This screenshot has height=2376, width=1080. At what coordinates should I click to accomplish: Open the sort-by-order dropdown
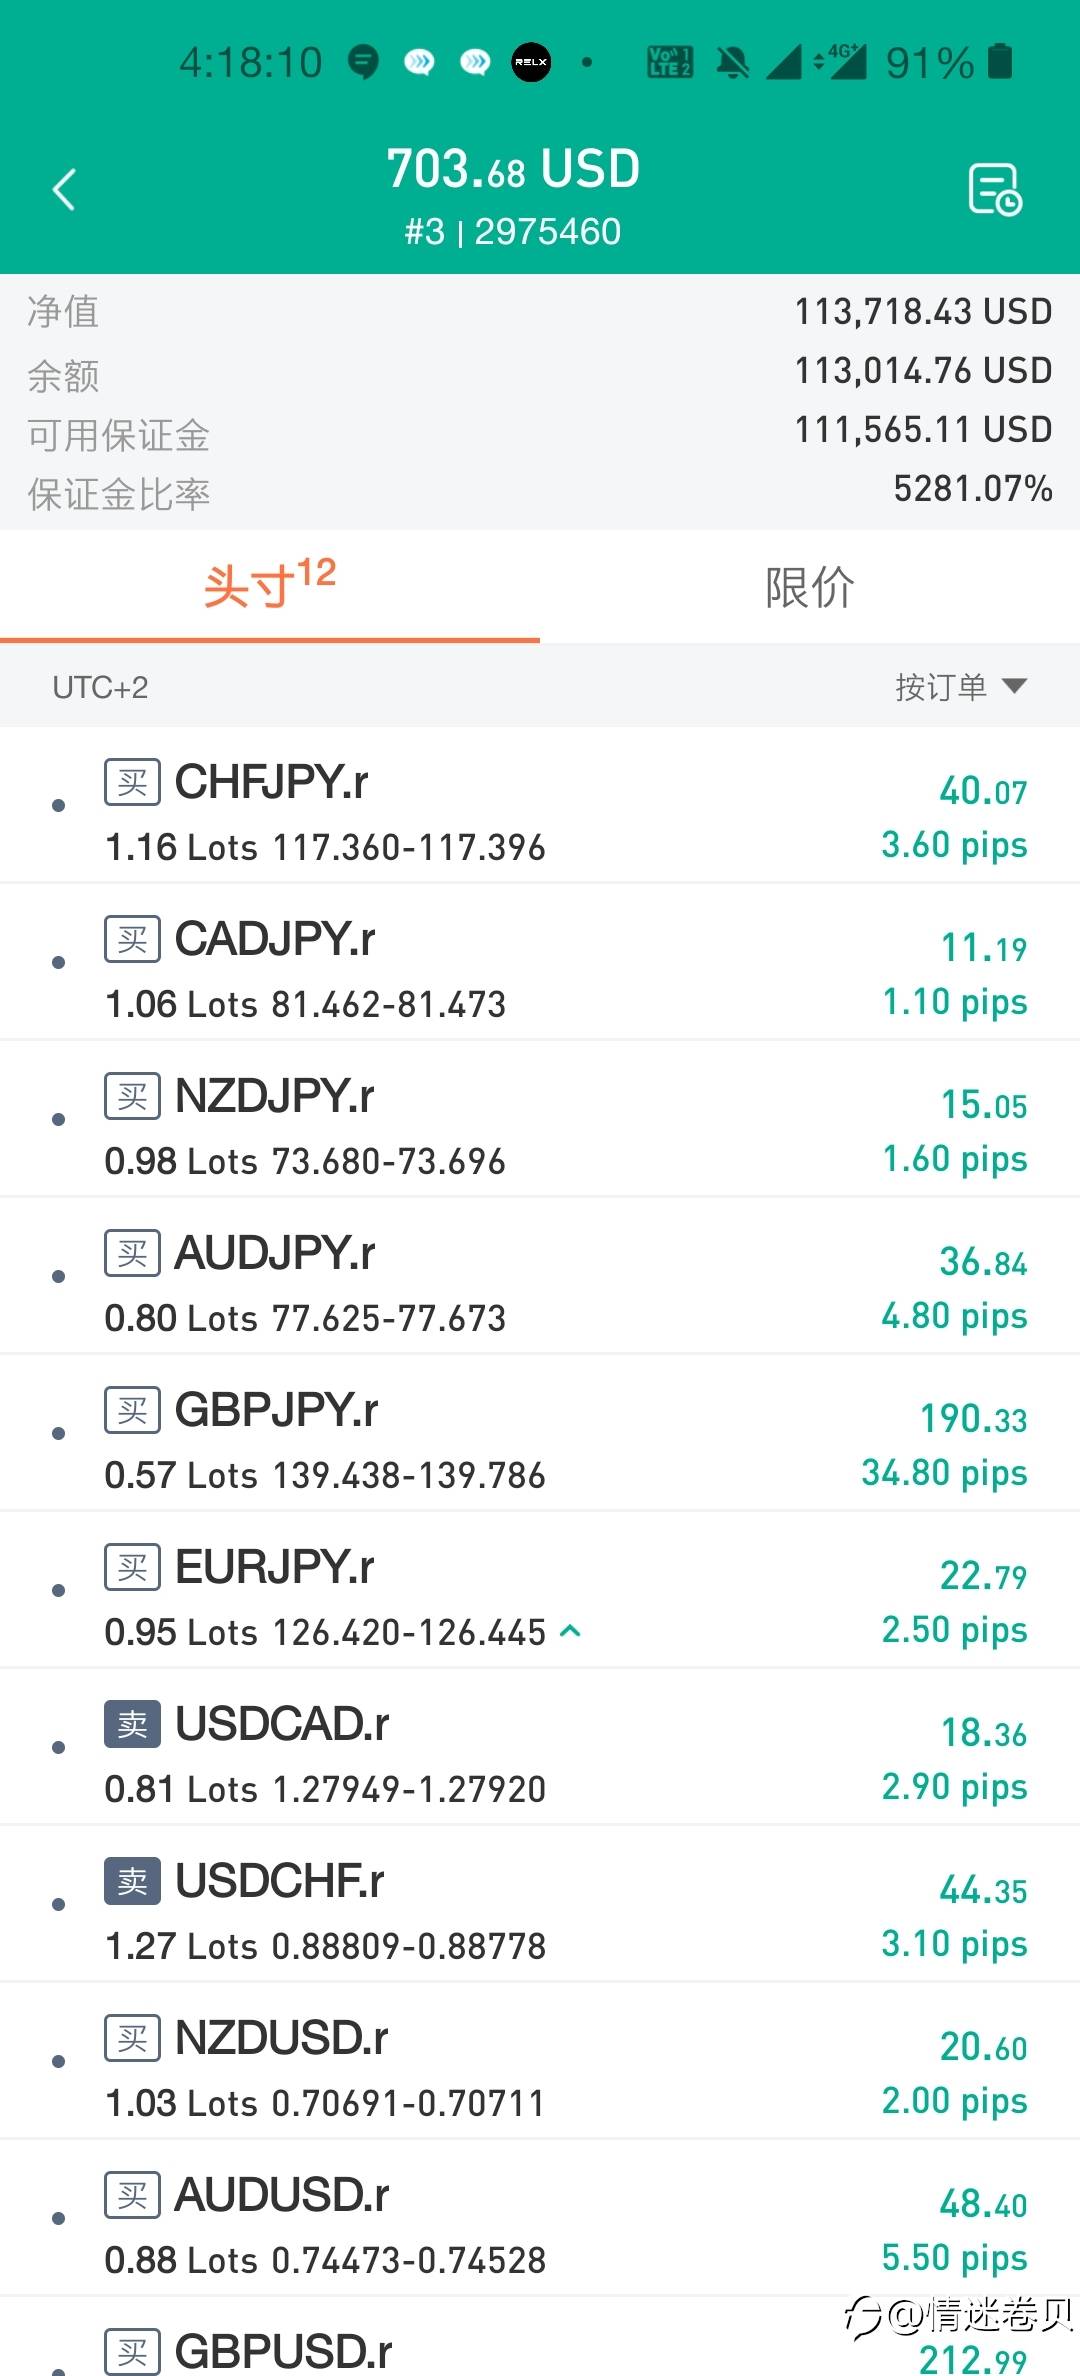pyautogui.click(x=960, y=687)
